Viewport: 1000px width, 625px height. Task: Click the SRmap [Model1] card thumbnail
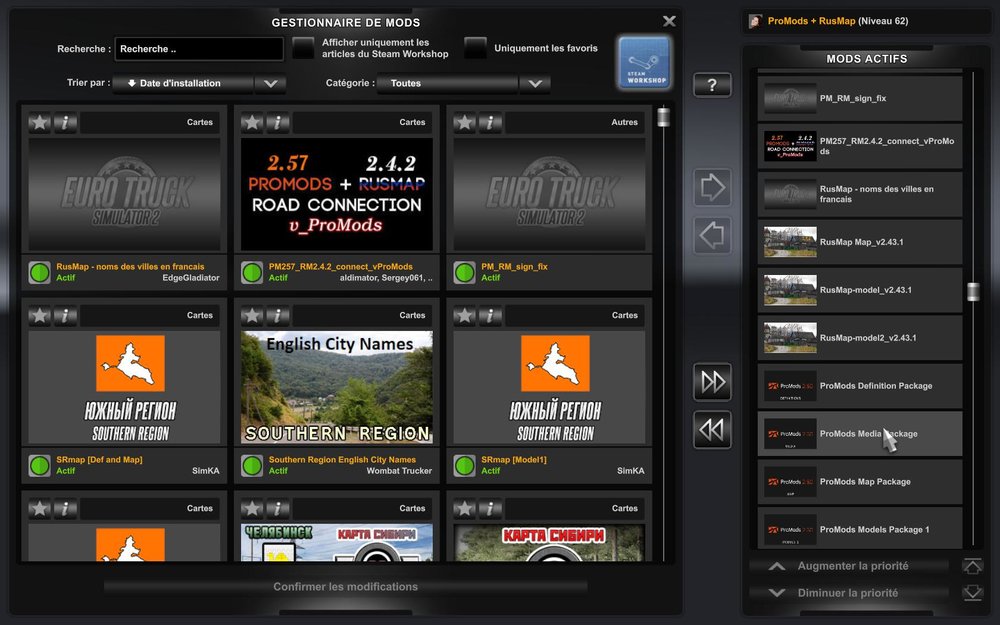549,387
